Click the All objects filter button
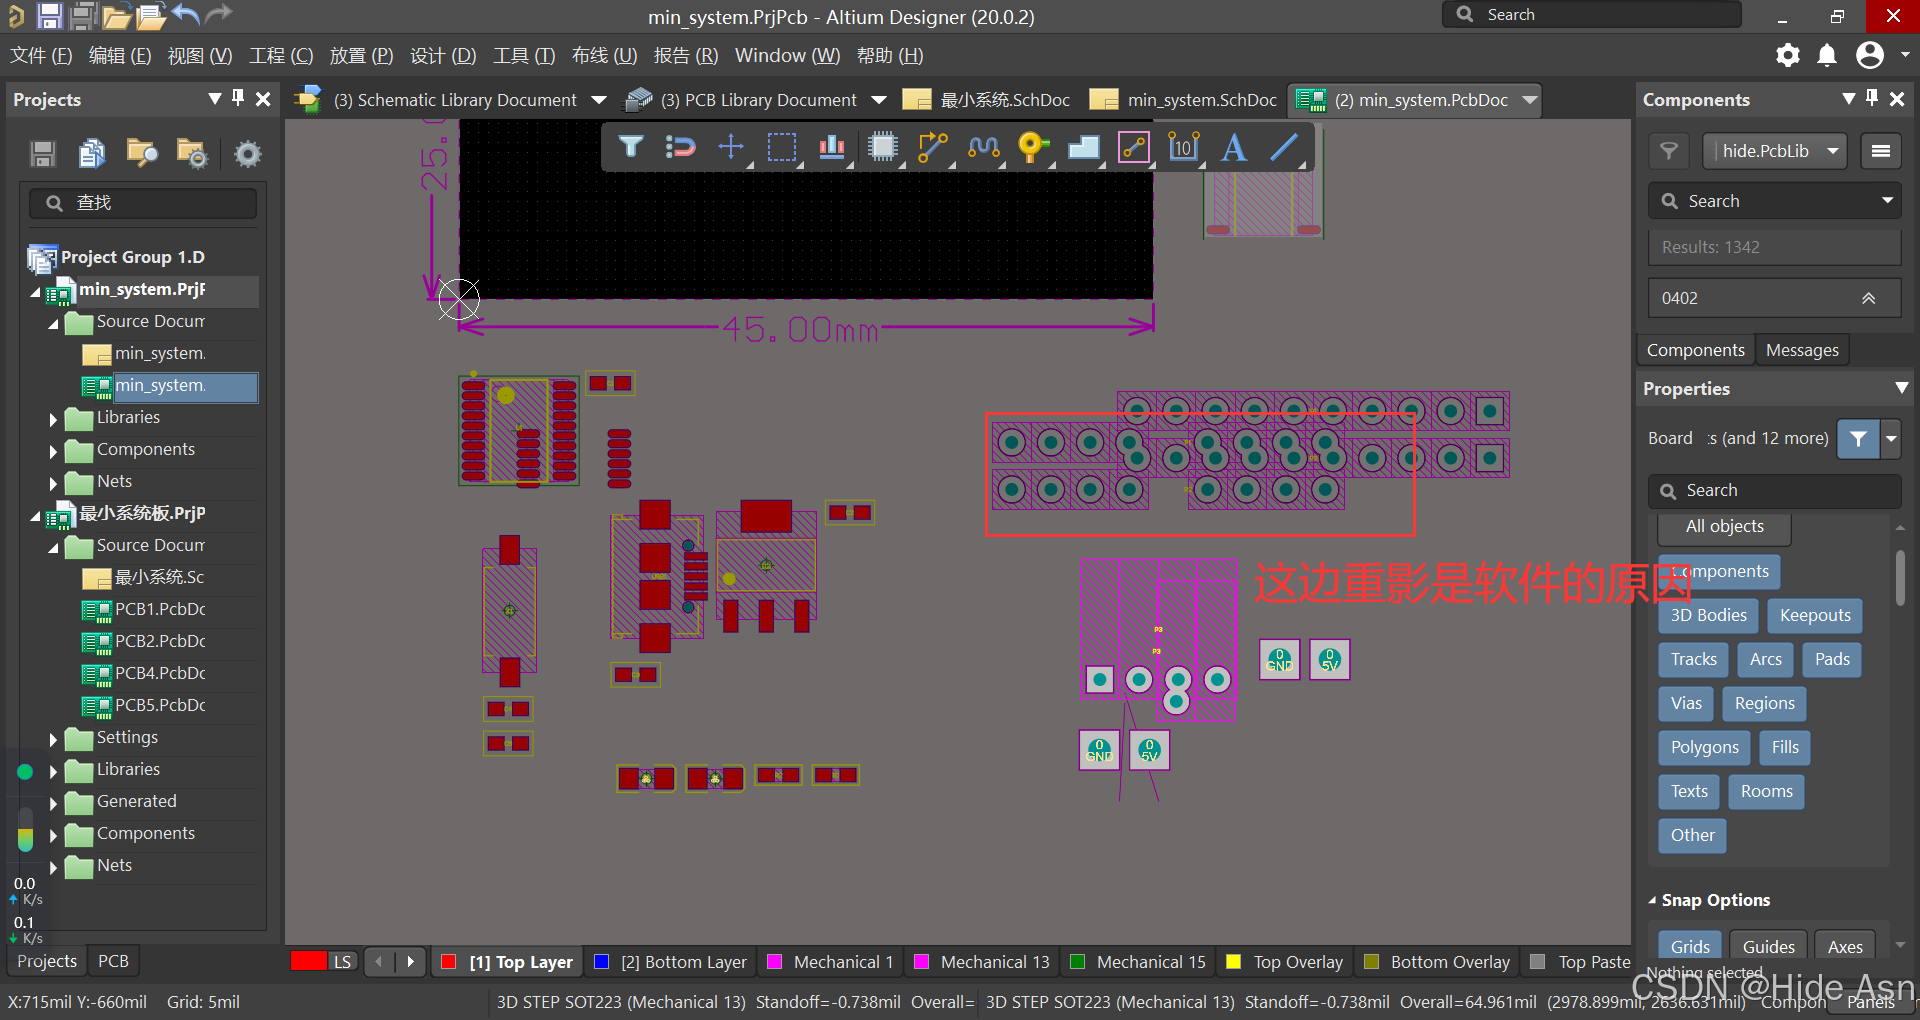The height and width of the screenshot is (1020, 1920). coord(1724,527)
